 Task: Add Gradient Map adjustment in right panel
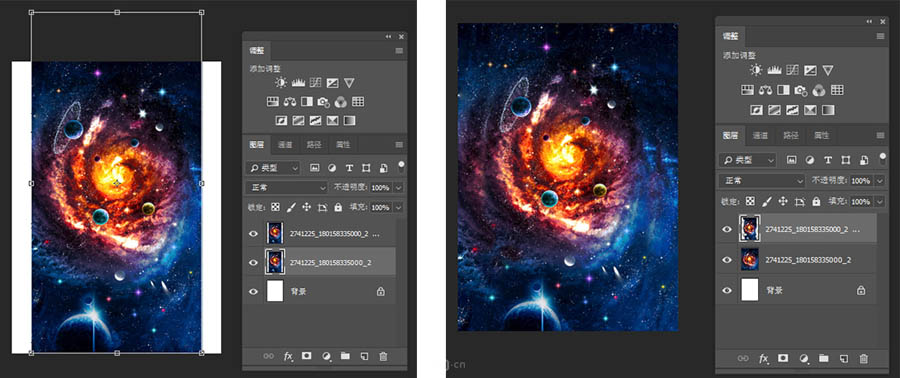(827, 109)
